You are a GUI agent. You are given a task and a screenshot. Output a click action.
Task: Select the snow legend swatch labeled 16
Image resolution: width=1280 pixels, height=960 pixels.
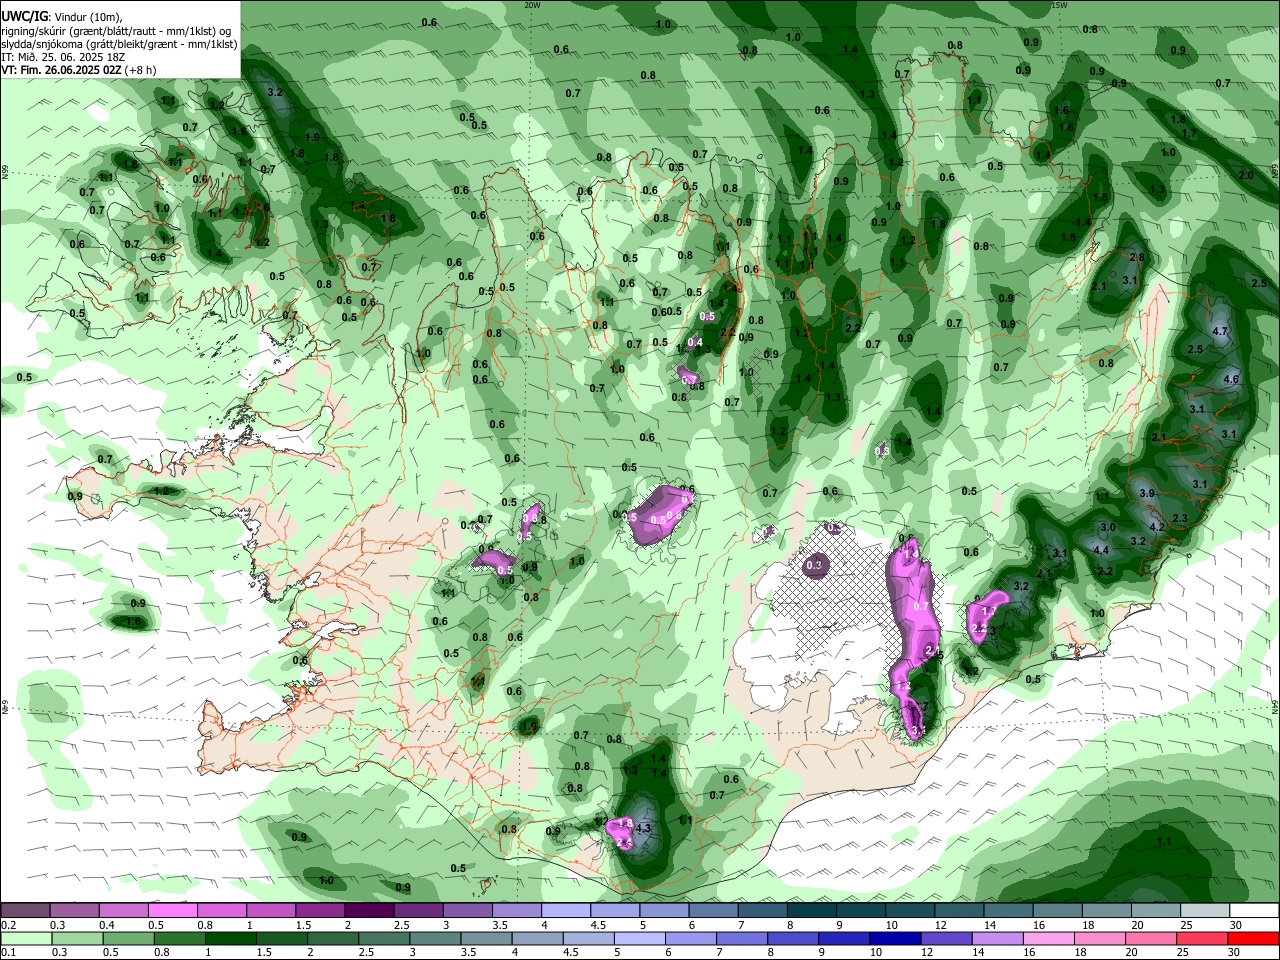point(1057,911)
